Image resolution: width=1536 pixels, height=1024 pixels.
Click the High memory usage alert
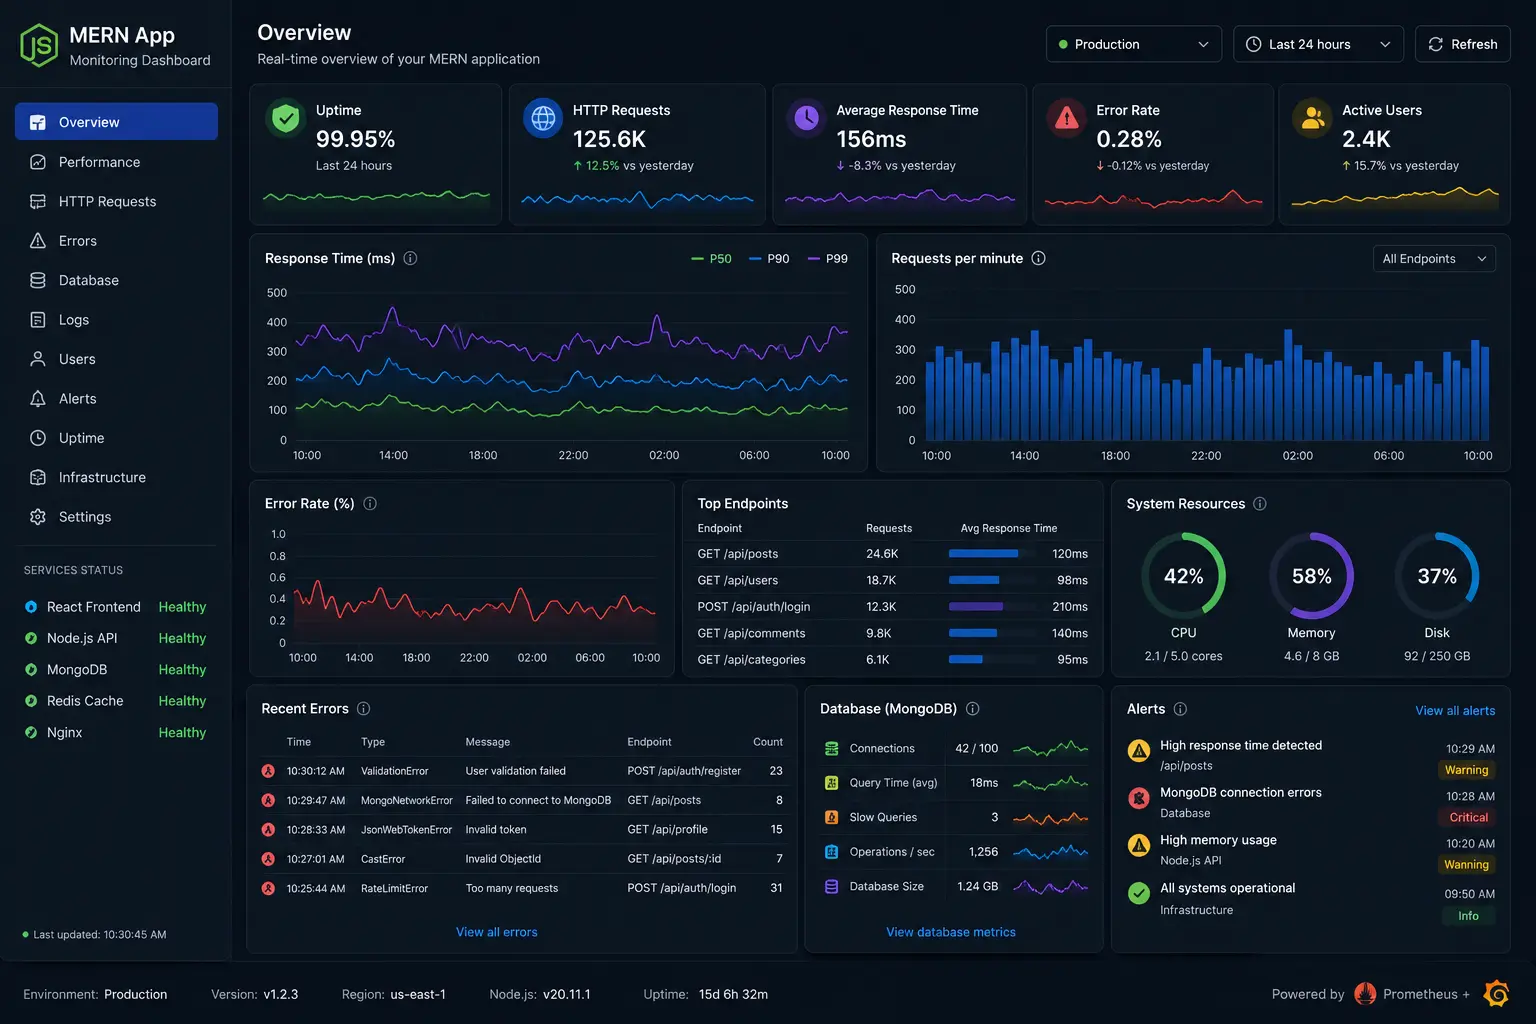tap(1311, 851)
